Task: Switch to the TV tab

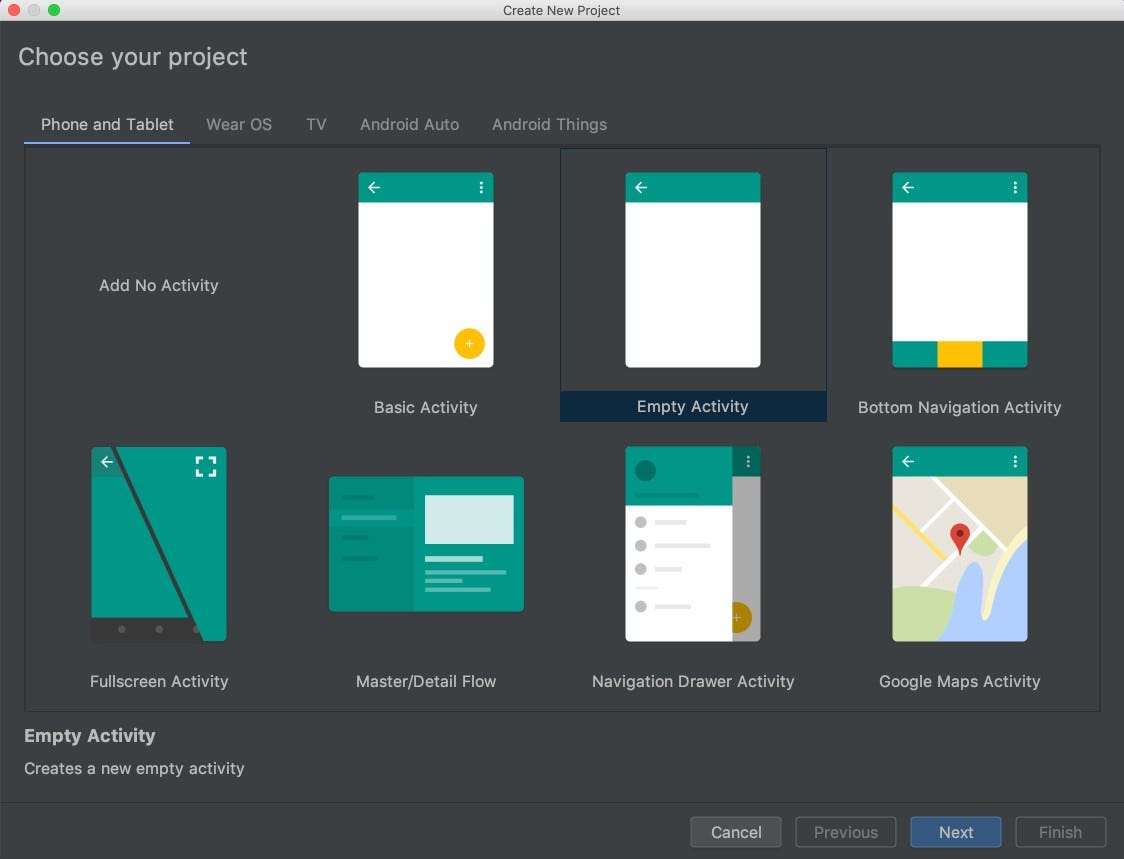Action: pyautogui.click(x=316, y=125)
